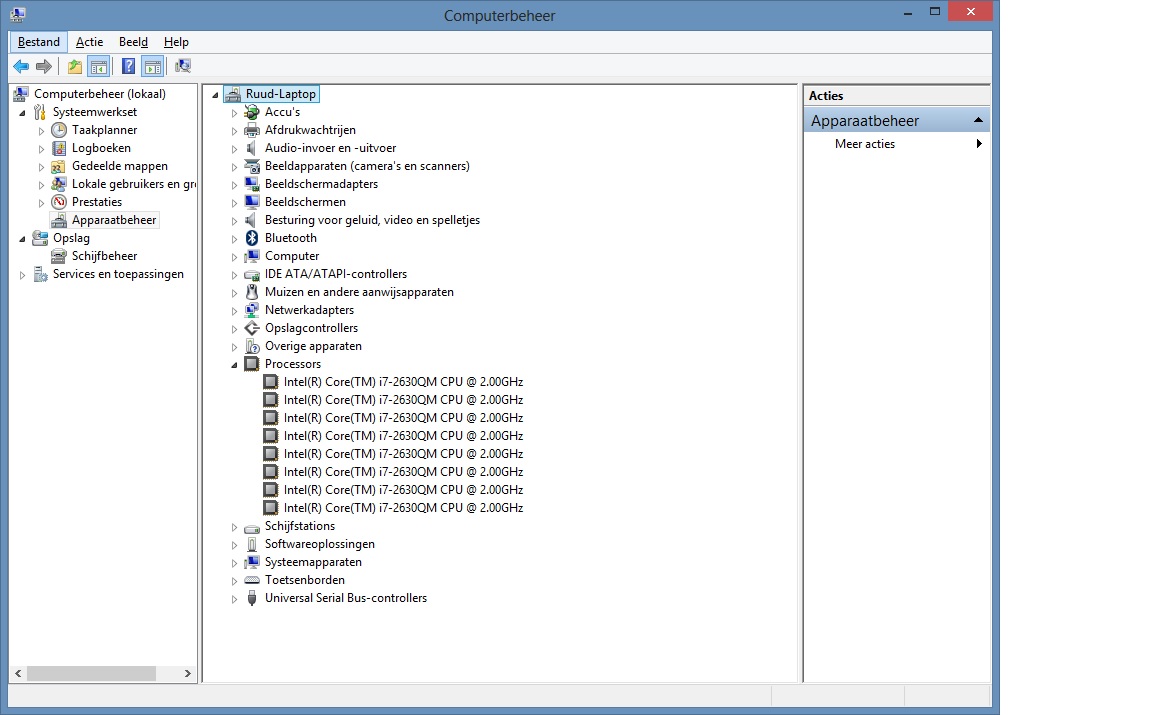Open the Help menu

pyautogui.click(x=176, y=42)
